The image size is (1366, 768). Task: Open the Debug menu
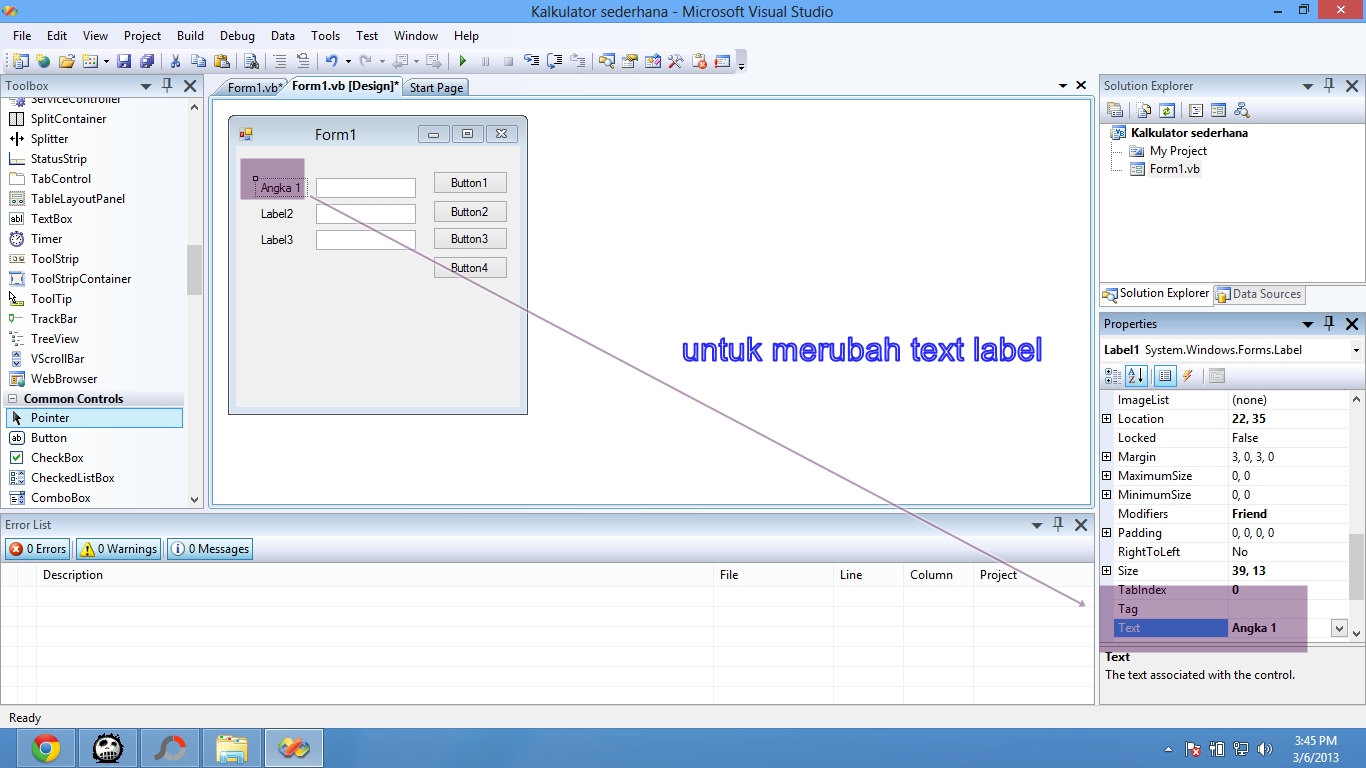(237, 35)
